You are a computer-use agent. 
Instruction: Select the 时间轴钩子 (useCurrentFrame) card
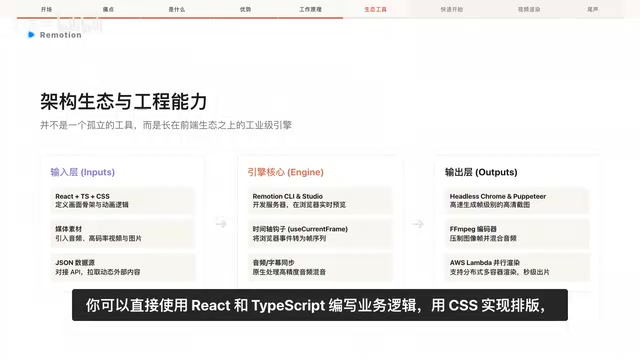tap(320, 234)
